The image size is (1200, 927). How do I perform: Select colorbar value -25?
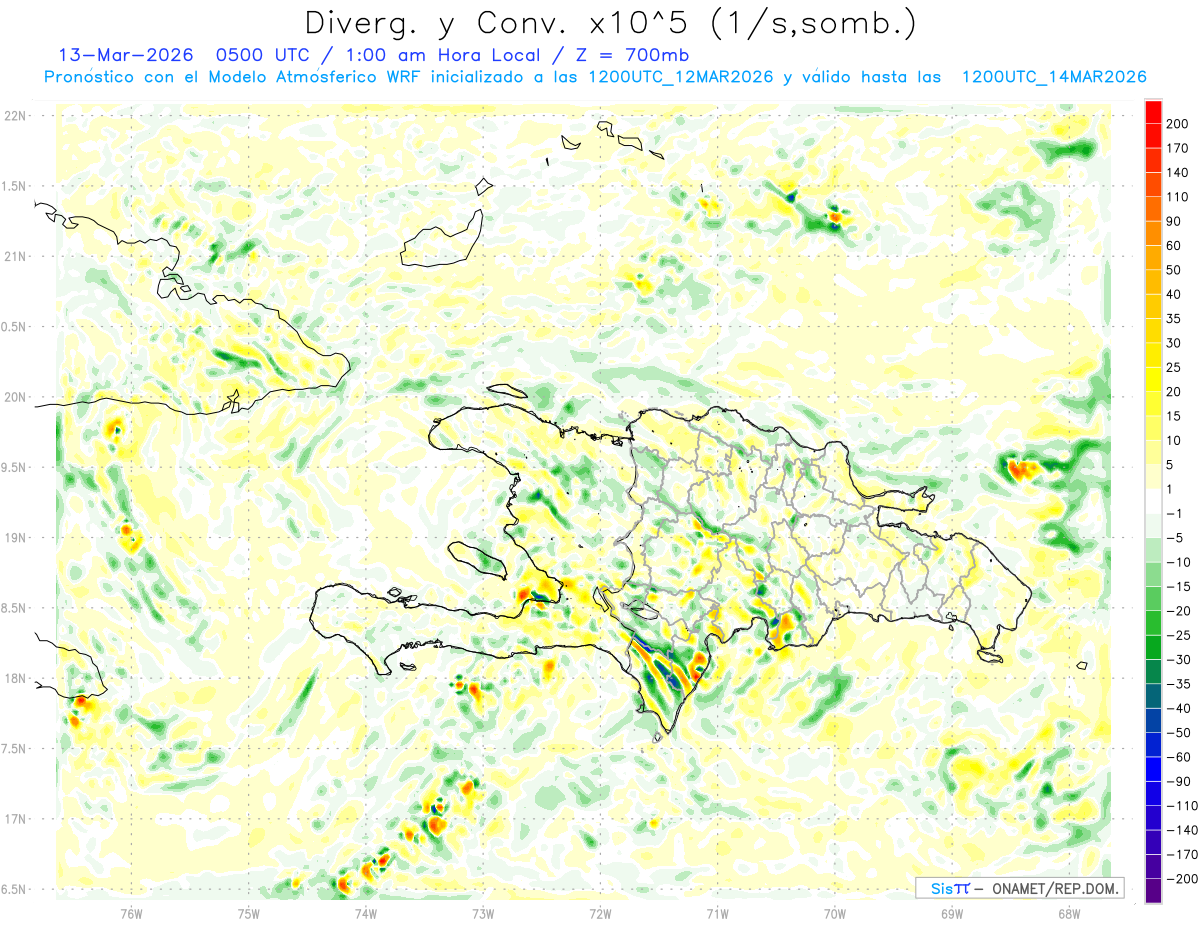(1178, 635)
